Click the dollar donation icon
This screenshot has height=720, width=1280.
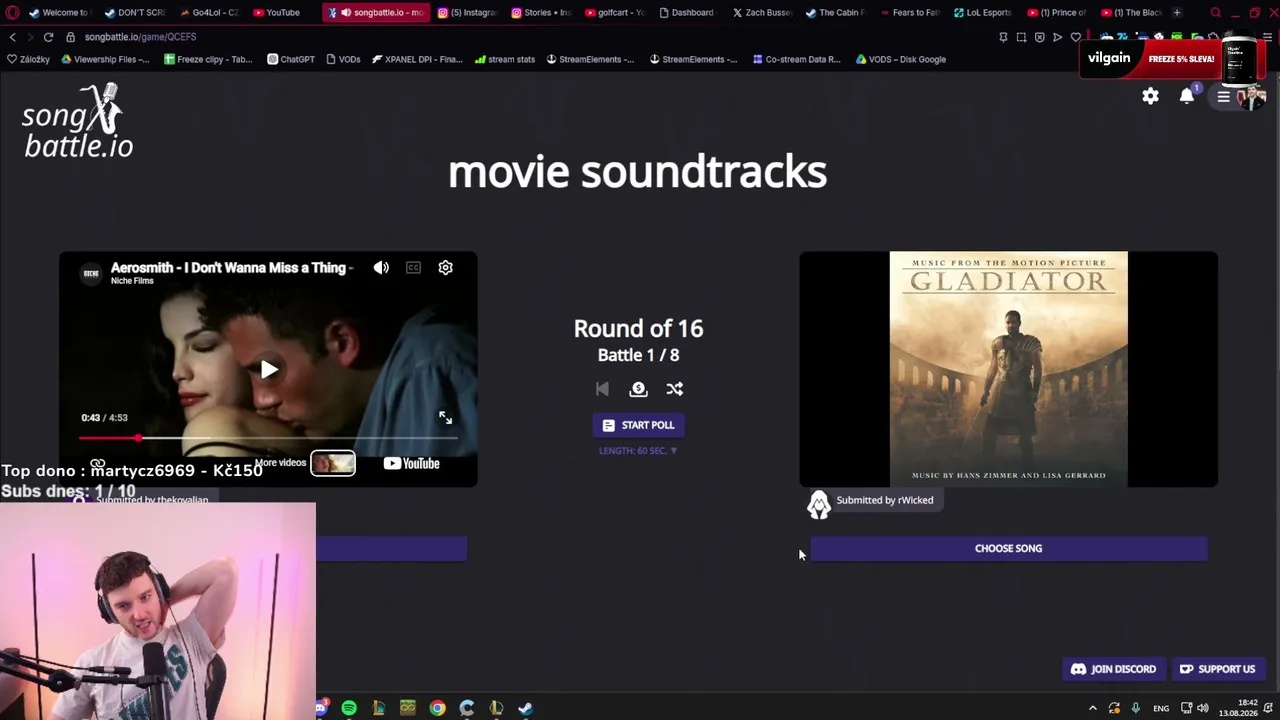638,389
